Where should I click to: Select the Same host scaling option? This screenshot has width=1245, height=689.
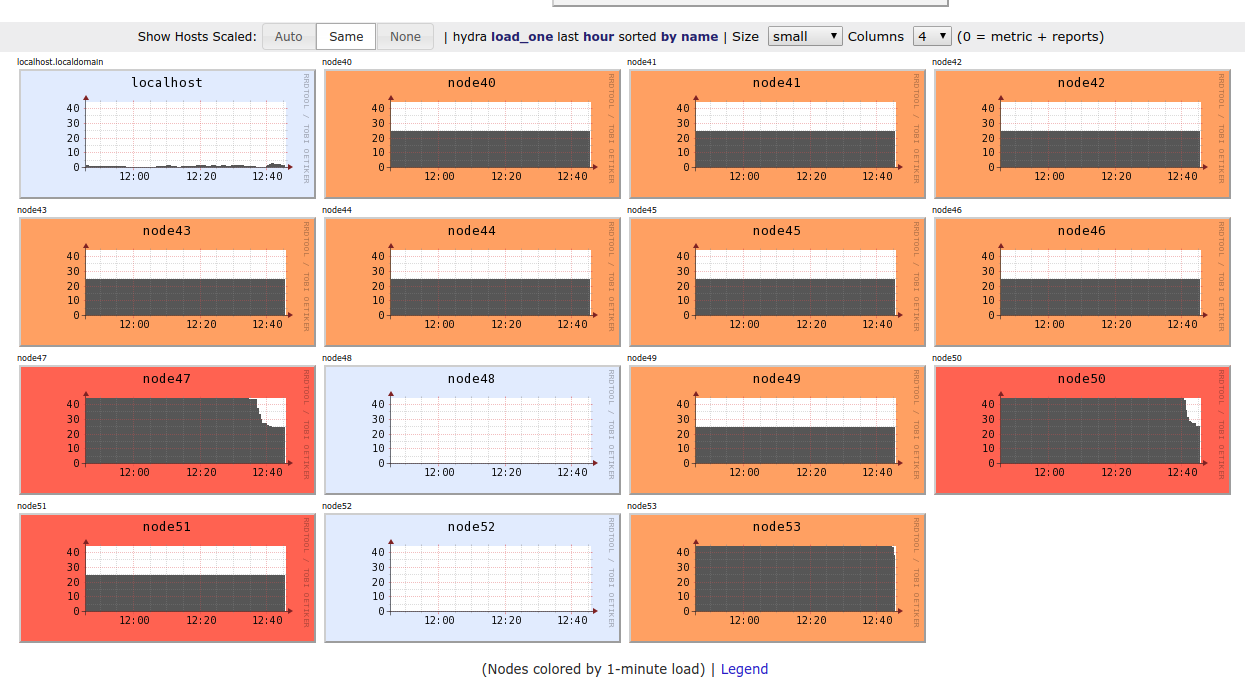pos(346,37)
